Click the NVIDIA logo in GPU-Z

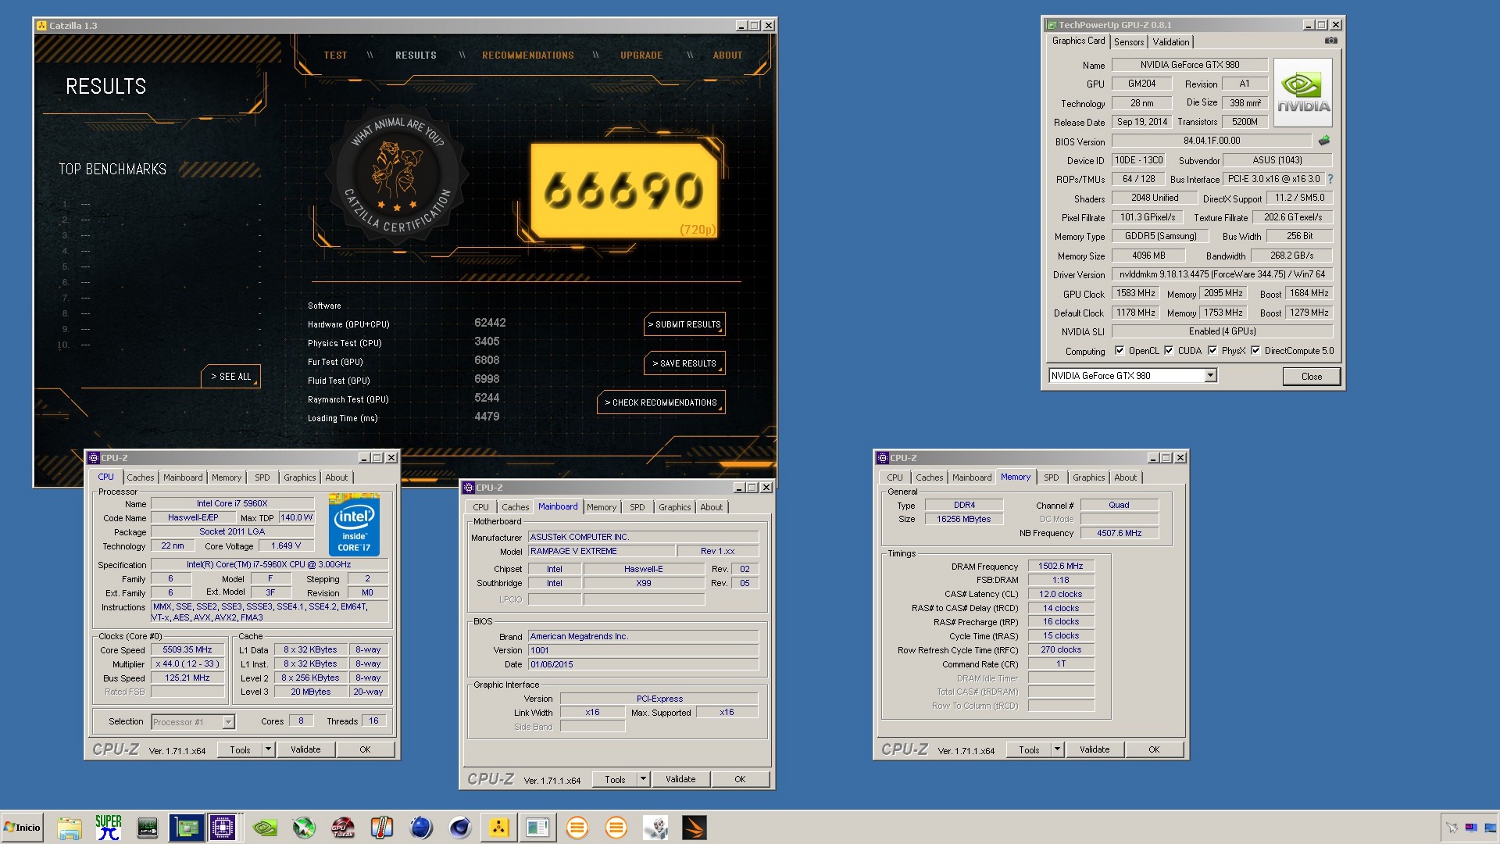click(x=1303, y=92)
